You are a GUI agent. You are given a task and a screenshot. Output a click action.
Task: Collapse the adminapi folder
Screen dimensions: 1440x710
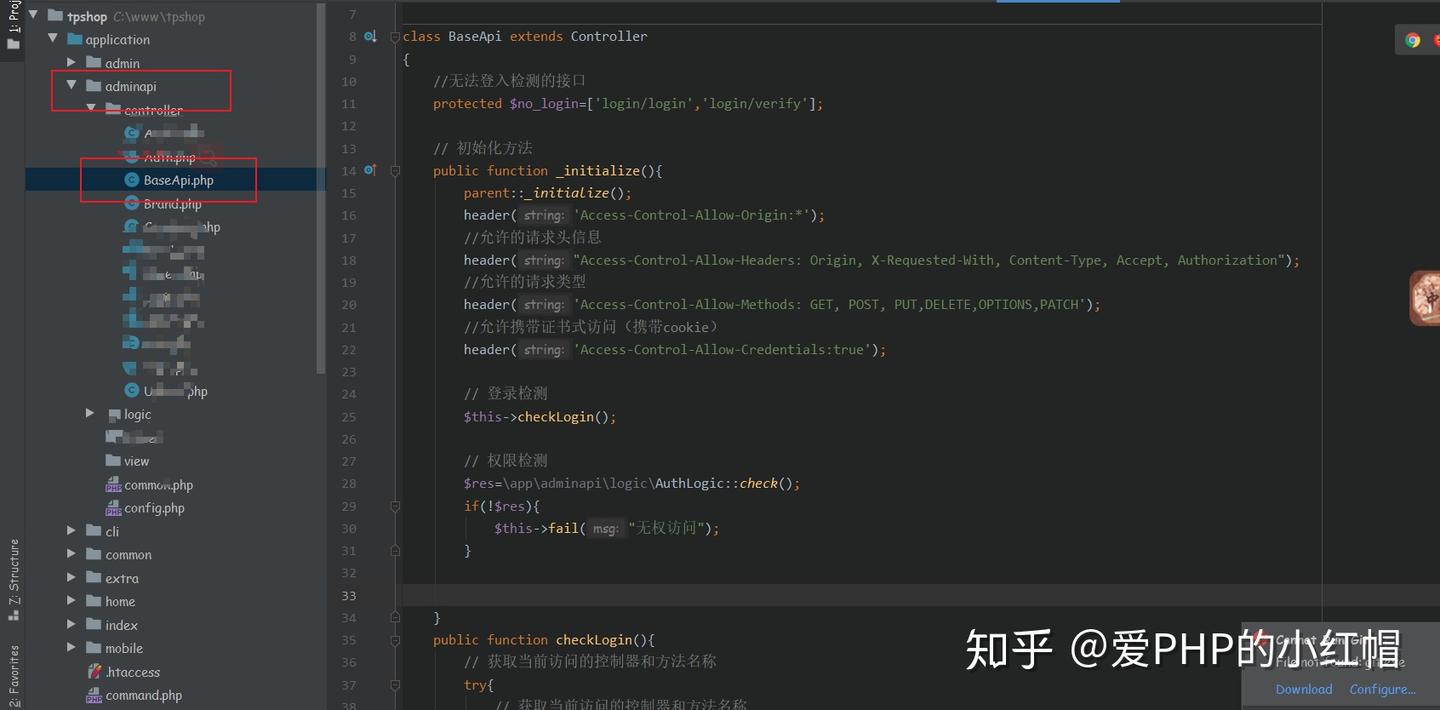(71, 86)
